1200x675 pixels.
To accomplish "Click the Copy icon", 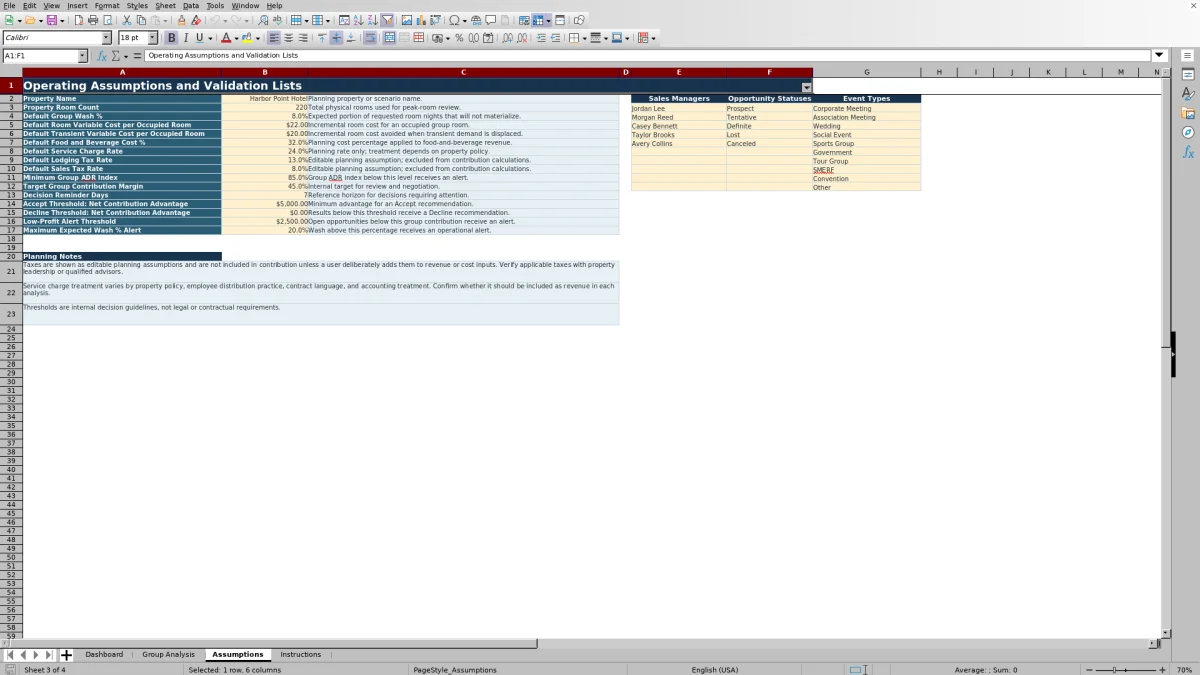I will click(141, 20).
